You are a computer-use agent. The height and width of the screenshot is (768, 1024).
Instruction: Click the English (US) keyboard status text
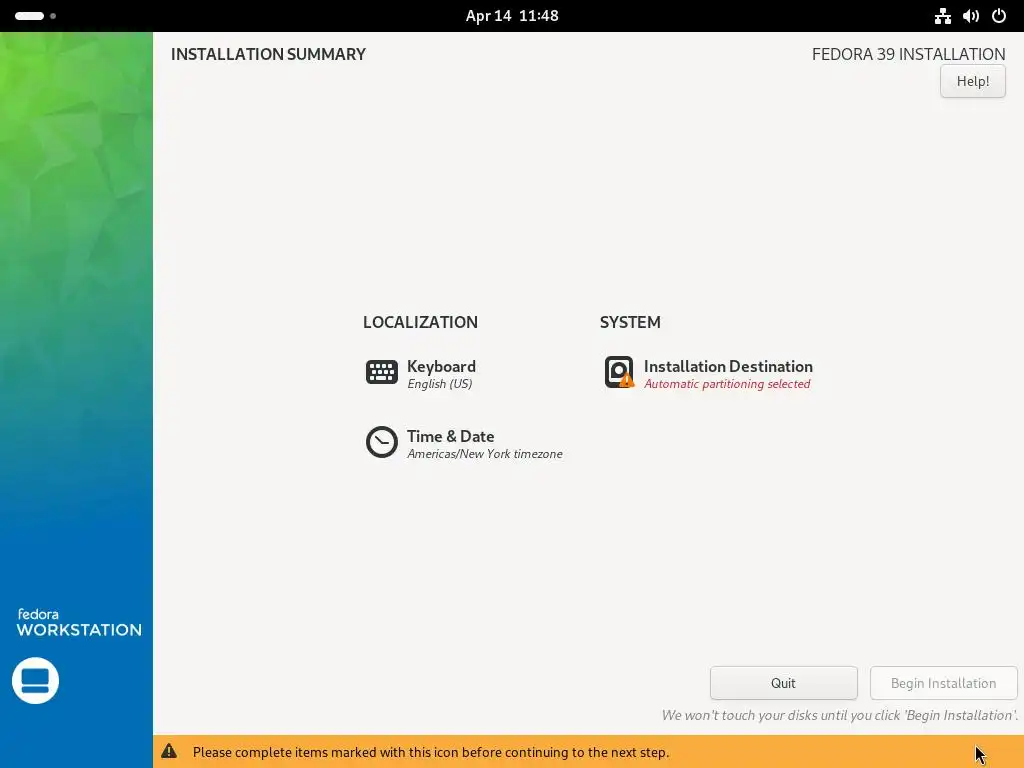[440, 384]
